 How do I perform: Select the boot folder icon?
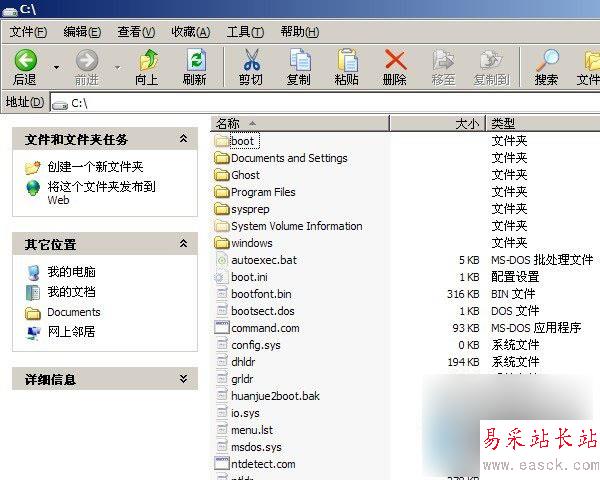tap(222, 141)
